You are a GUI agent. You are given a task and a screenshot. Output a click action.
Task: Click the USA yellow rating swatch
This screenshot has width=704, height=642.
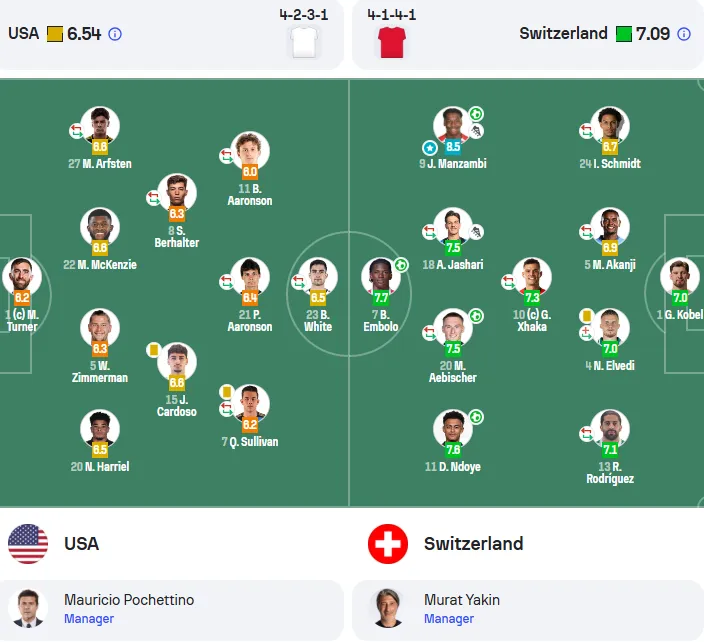55,34
